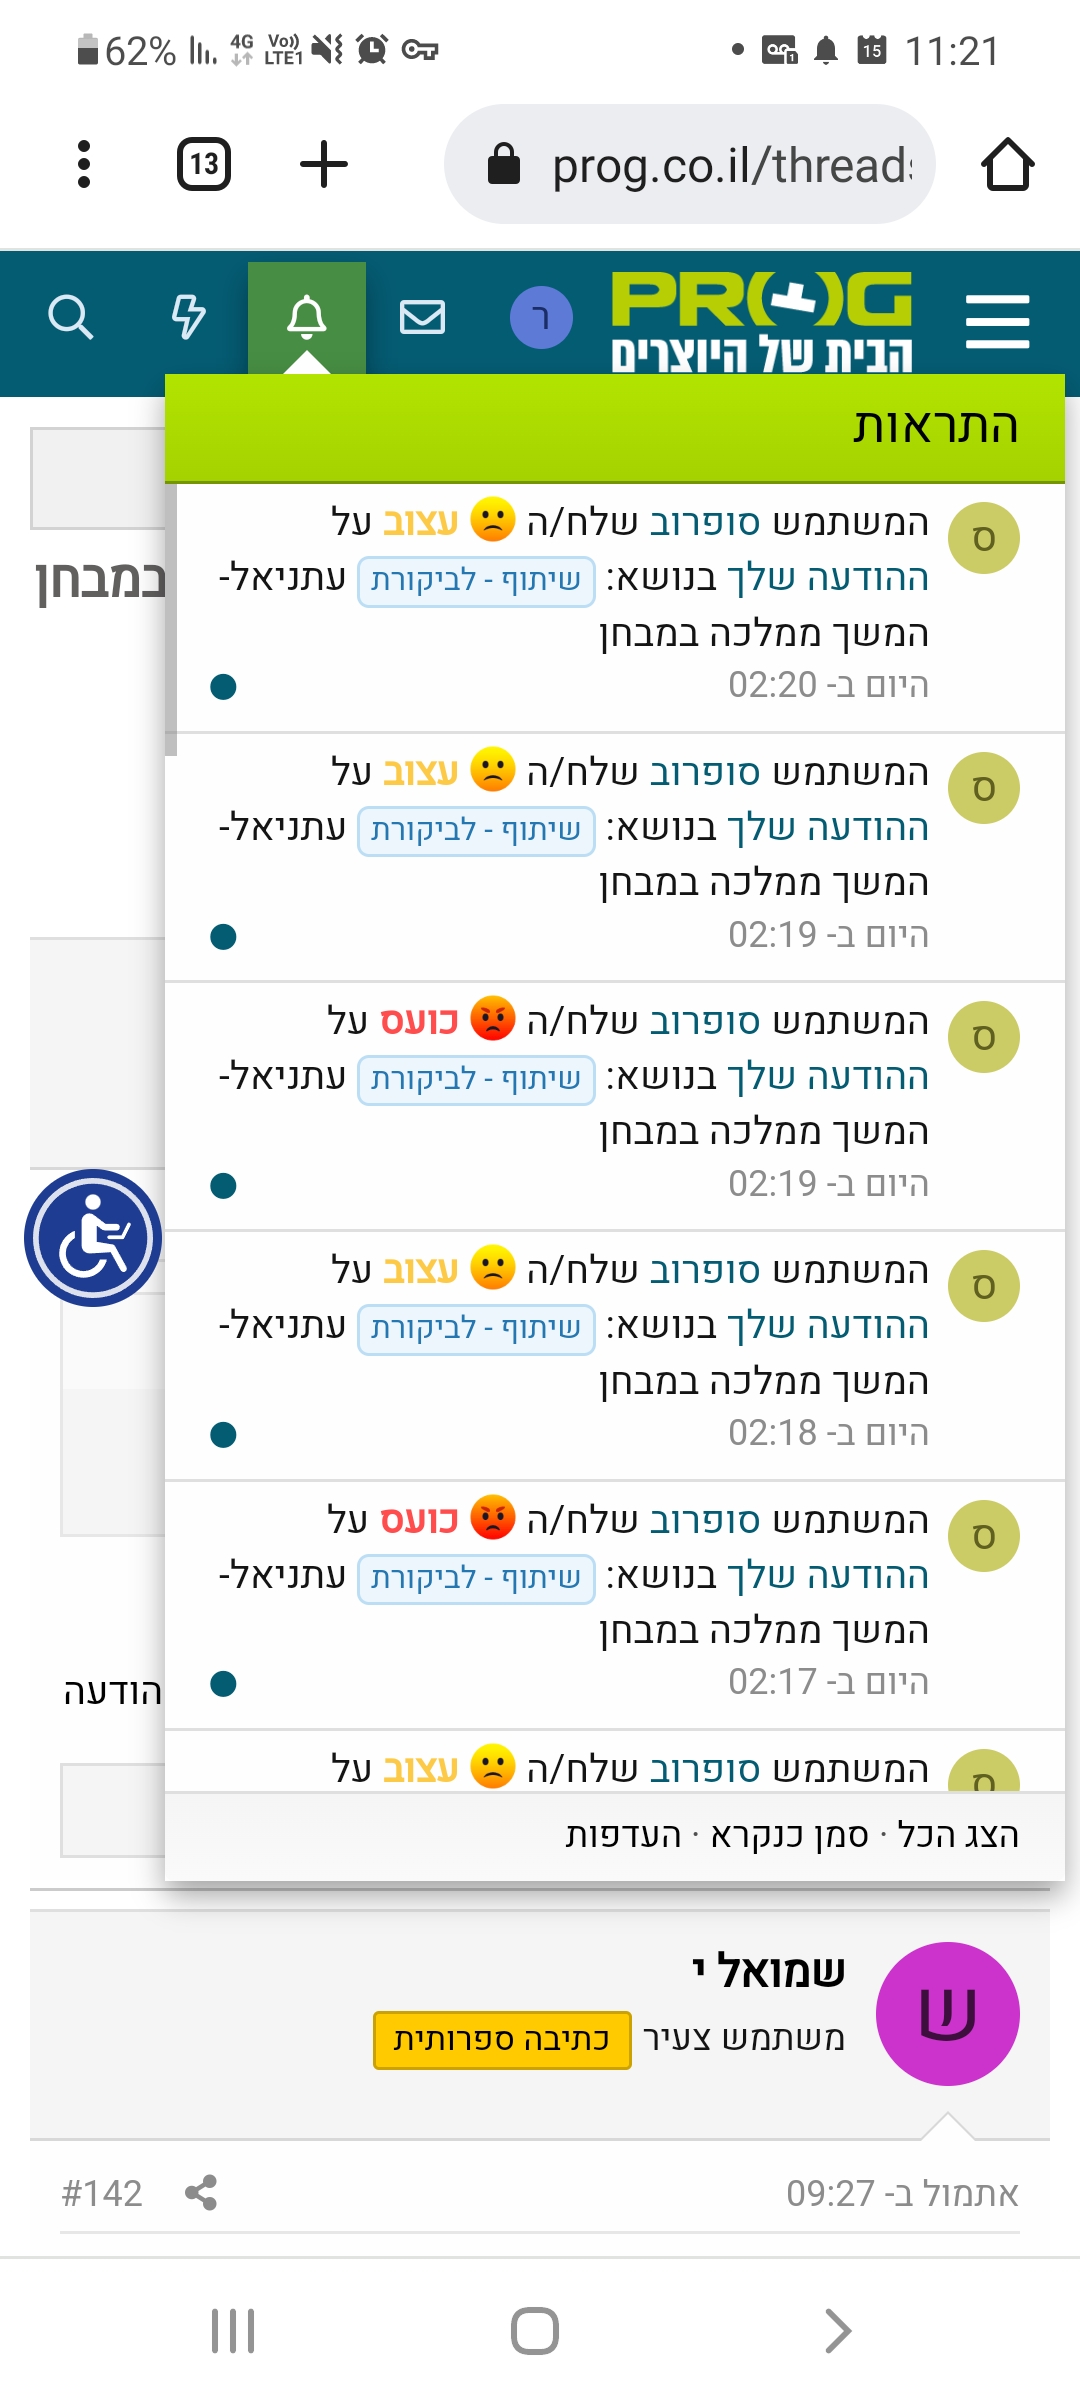The image size is (1080, 2400).
Task: Click the lightning bolt what's new icon
Action: (x=188, y=318)
